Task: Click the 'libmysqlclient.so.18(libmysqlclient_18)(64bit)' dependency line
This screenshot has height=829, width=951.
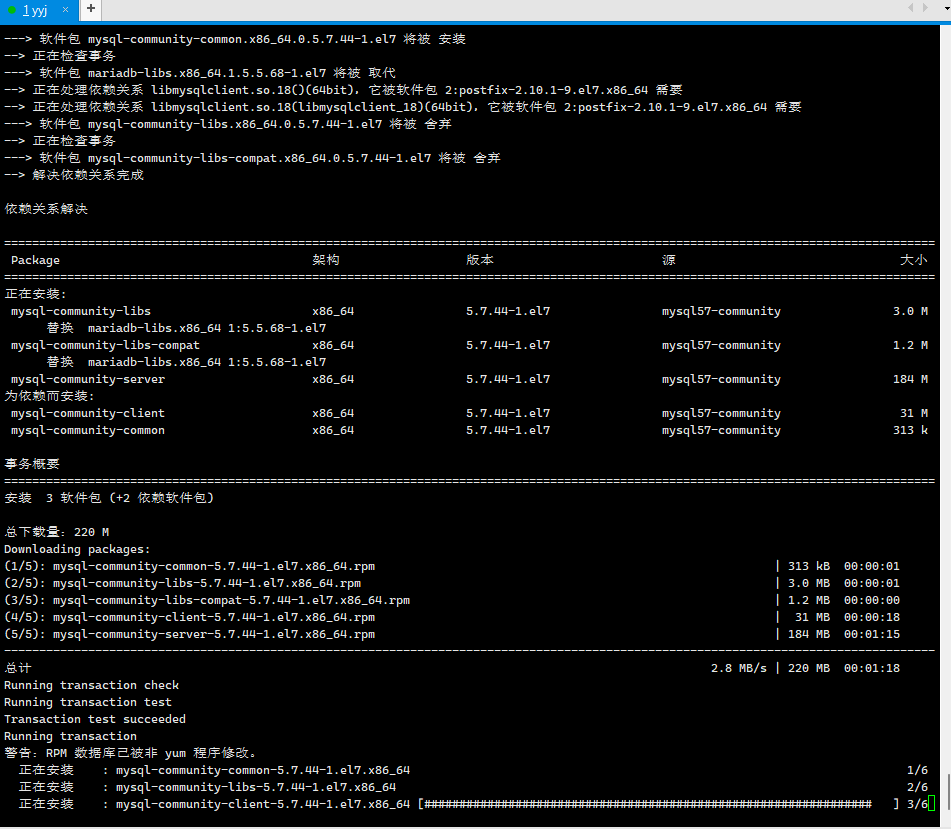Action: click(x=403, y=107)
